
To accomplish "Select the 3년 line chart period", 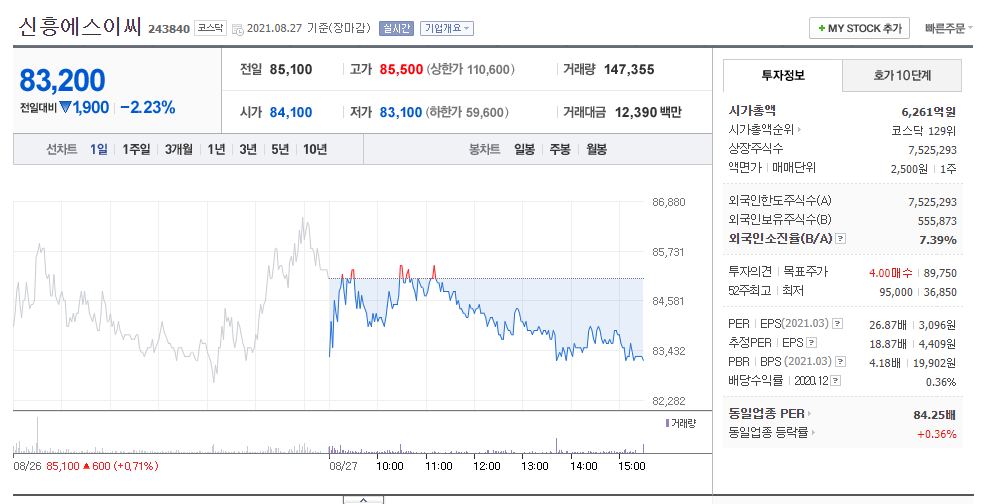I will (x=248, y=149).
